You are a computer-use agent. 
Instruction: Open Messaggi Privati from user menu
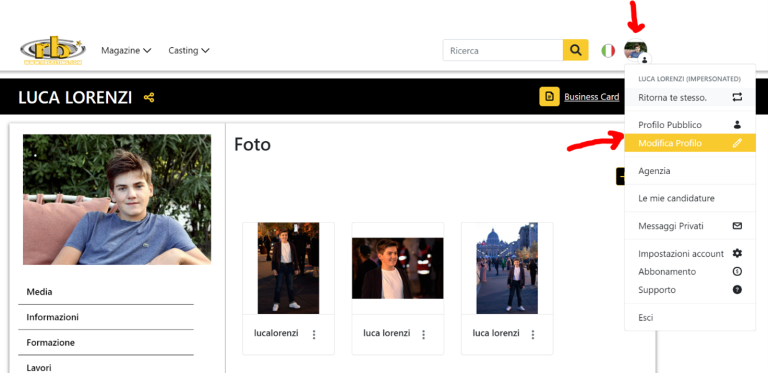[x=690, y=226]
